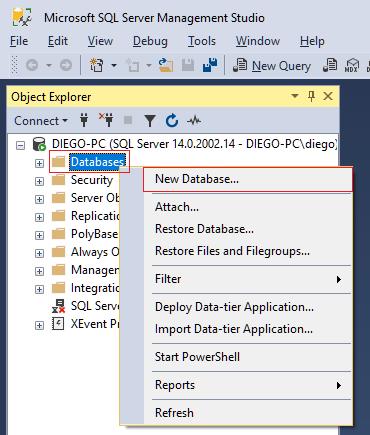Click the SQL Server Agent icon
This screenshot has height=435, width=370.
(58, 306)
